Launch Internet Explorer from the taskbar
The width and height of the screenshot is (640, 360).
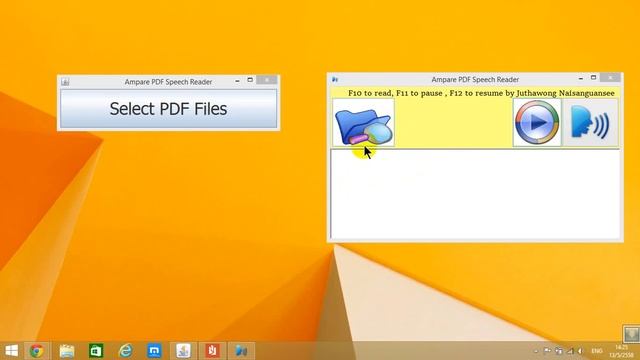[125, 351]
